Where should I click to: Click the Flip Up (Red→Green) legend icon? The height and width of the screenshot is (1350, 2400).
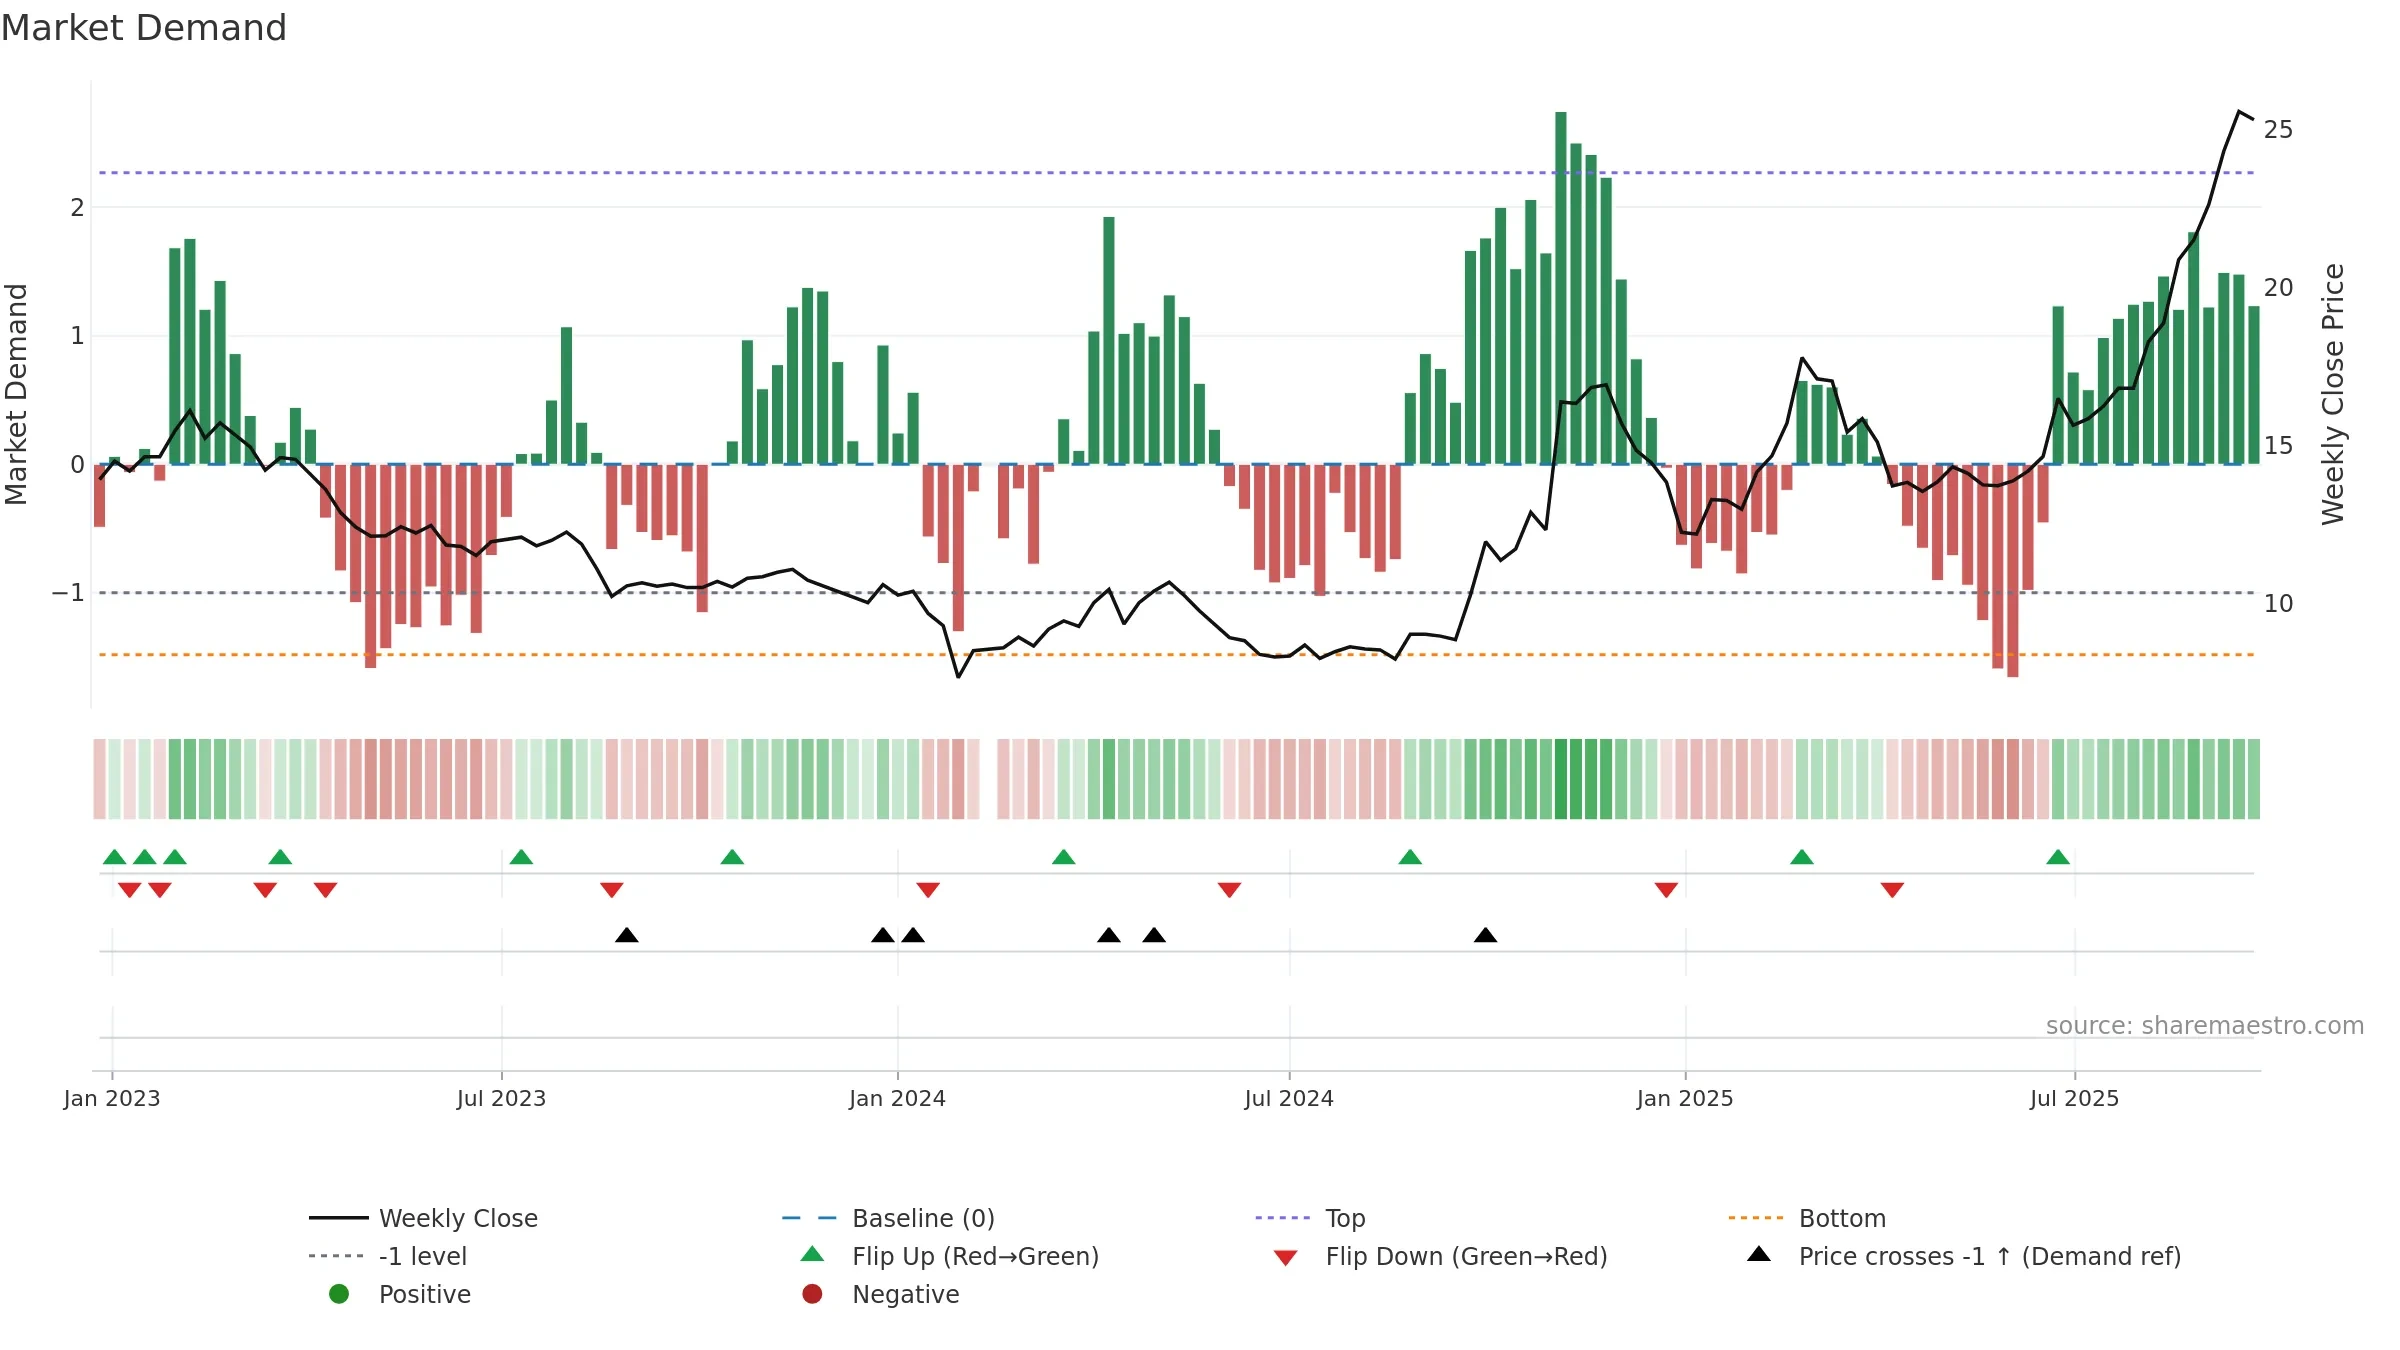coord(813,1254)
